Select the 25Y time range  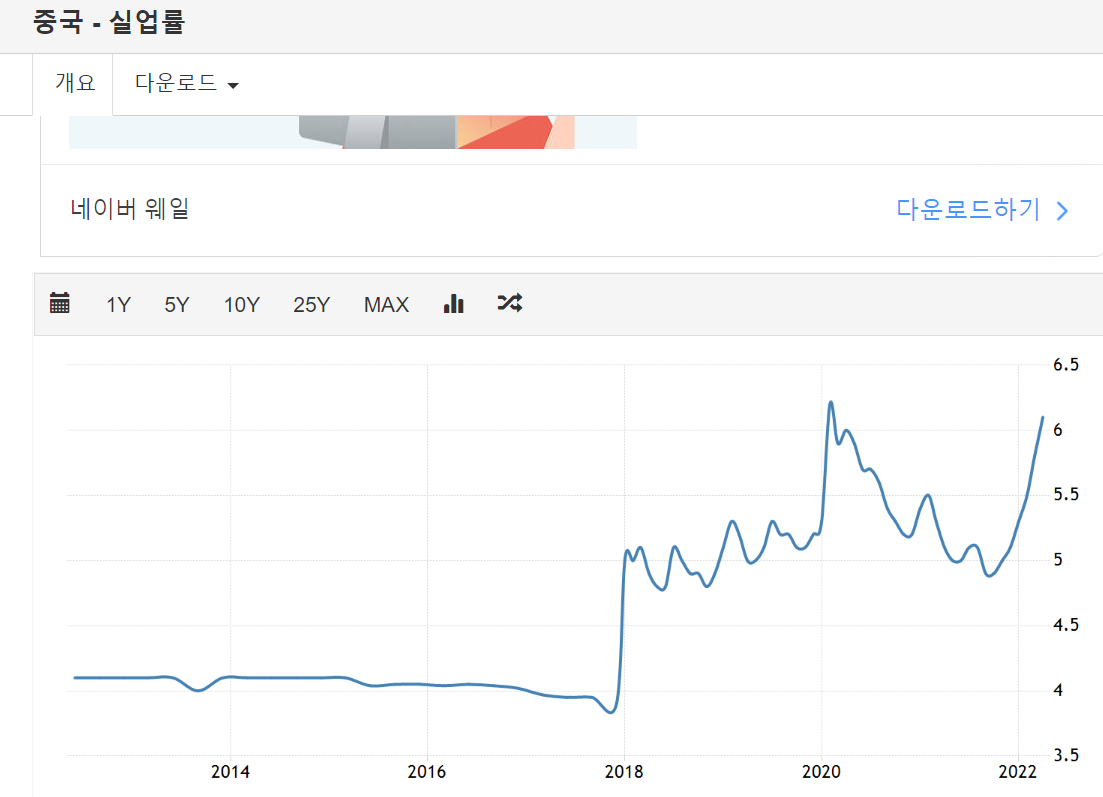[312, 305]
